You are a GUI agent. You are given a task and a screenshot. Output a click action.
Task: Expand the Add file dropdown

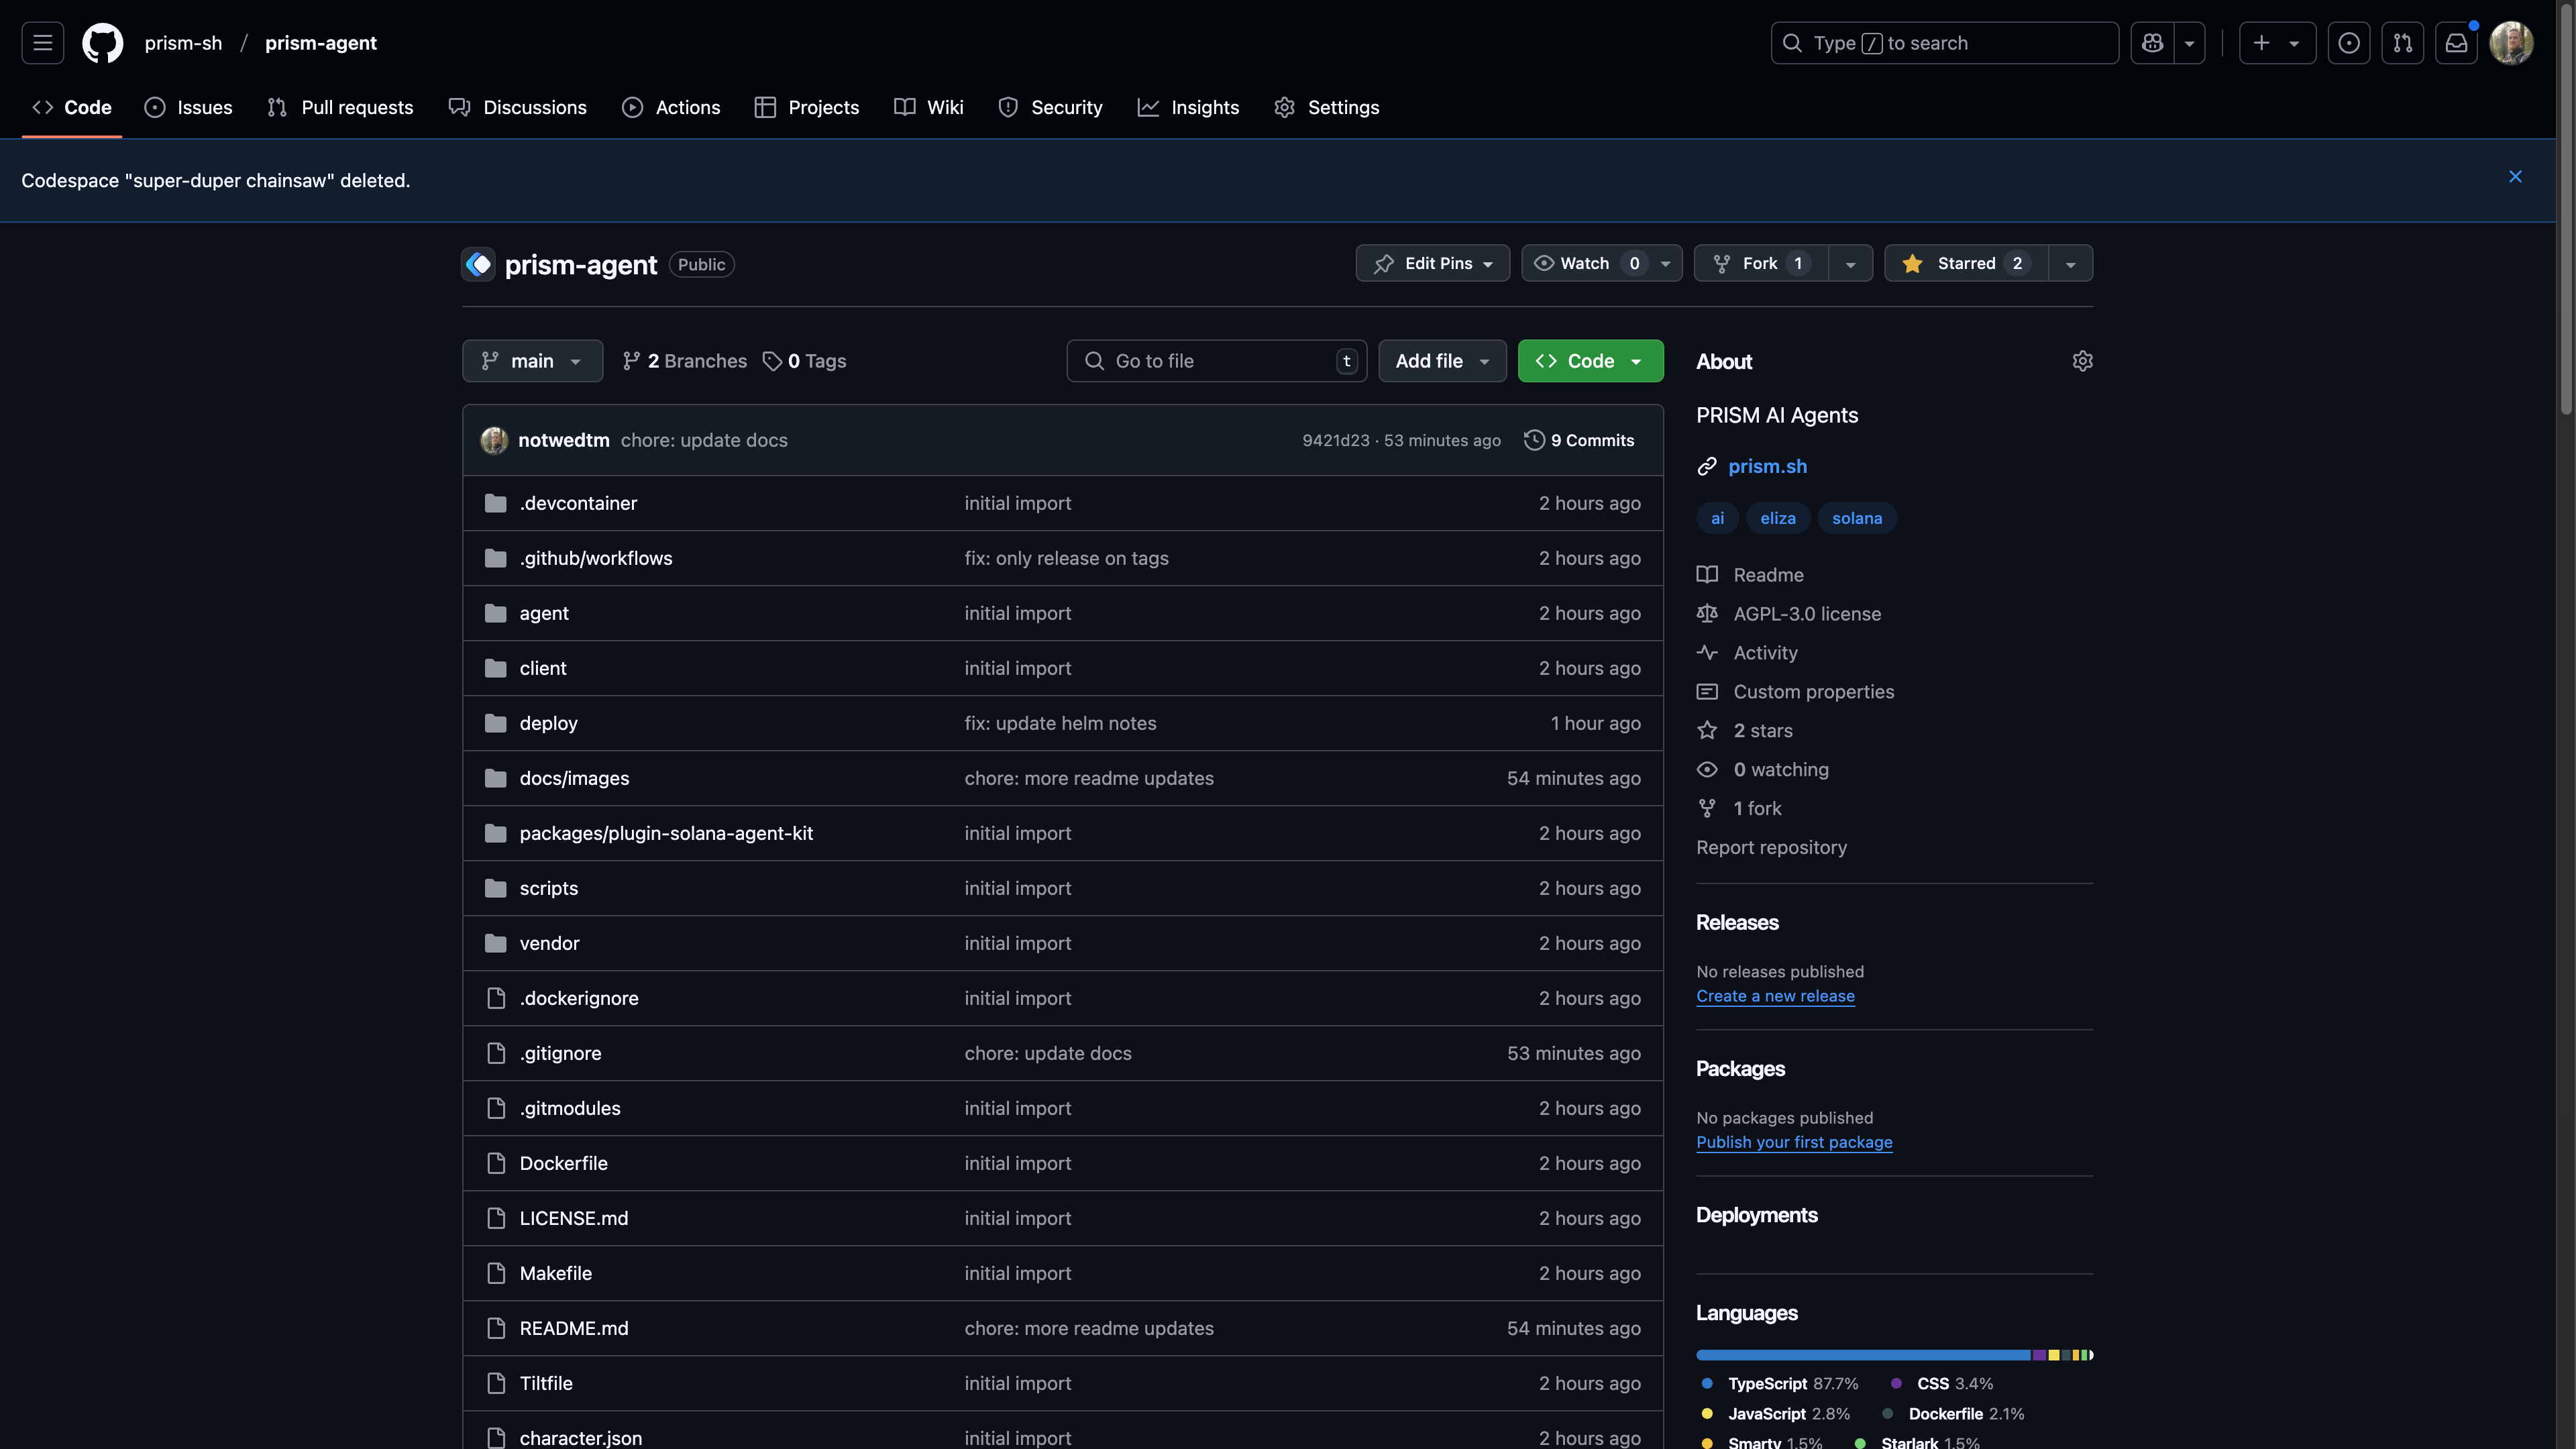pos(1442,361)
